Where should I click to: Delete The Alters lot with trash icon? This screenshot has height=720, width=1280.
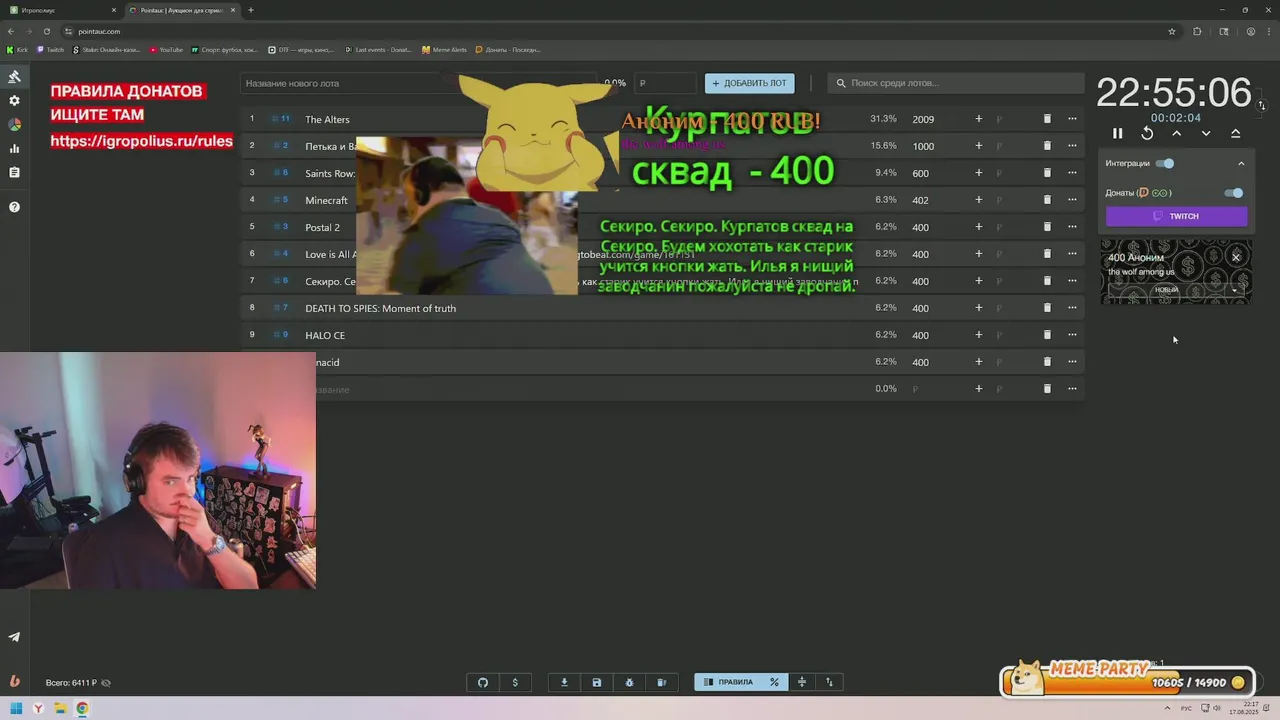tap(1047, 119)
